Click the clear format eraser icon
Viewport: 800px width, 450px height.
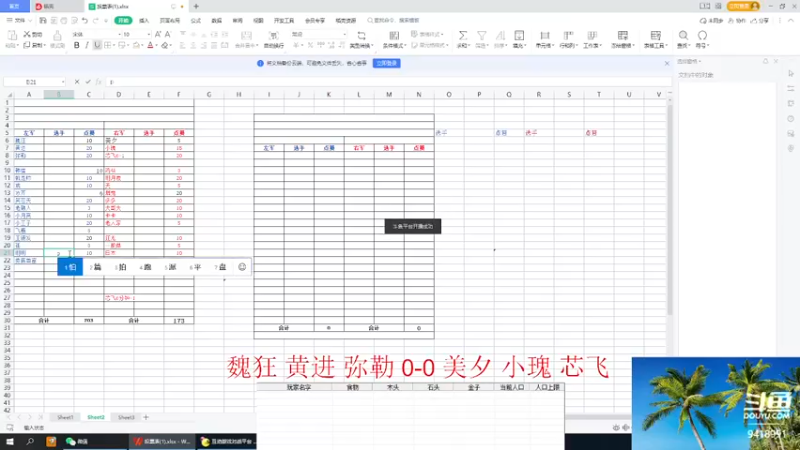click(x=165, y=45)
